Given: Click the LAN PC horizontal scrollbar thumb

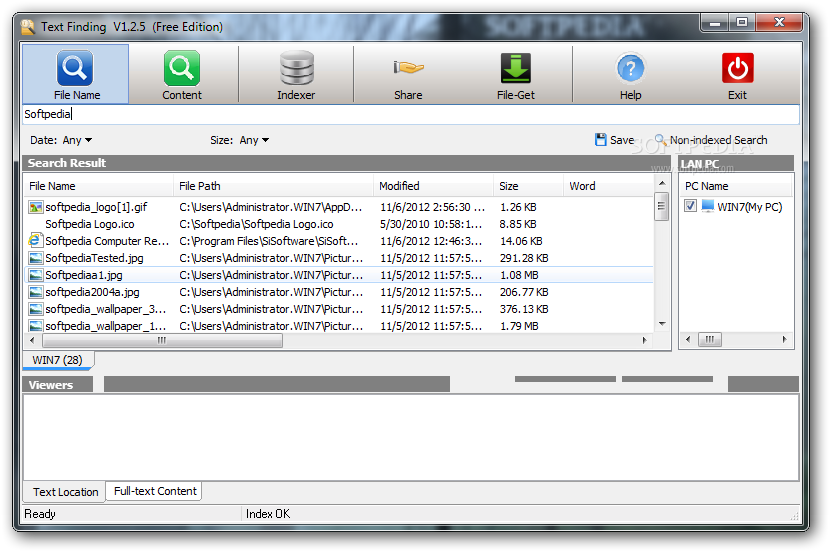Looking at the screenshot, I should [x=710, y=339].
